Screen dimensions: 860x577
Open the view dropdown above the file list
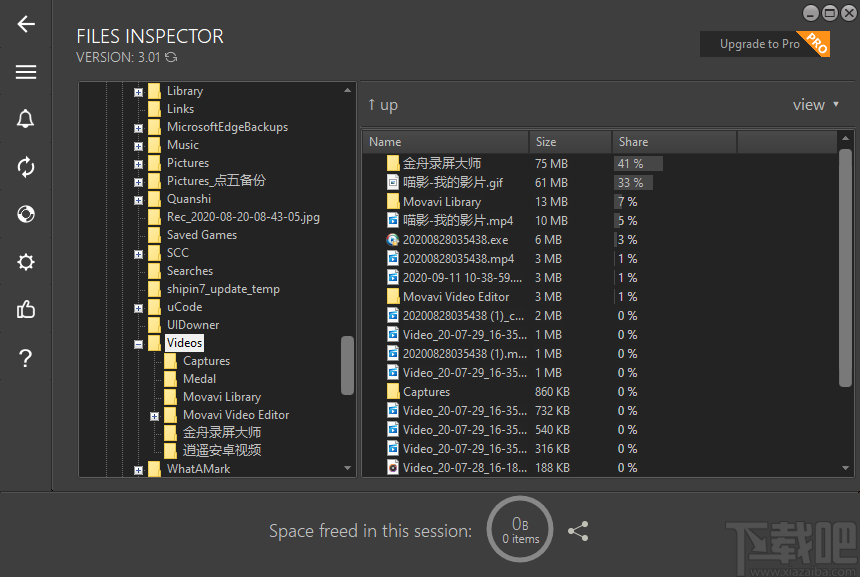coord(817,103)
